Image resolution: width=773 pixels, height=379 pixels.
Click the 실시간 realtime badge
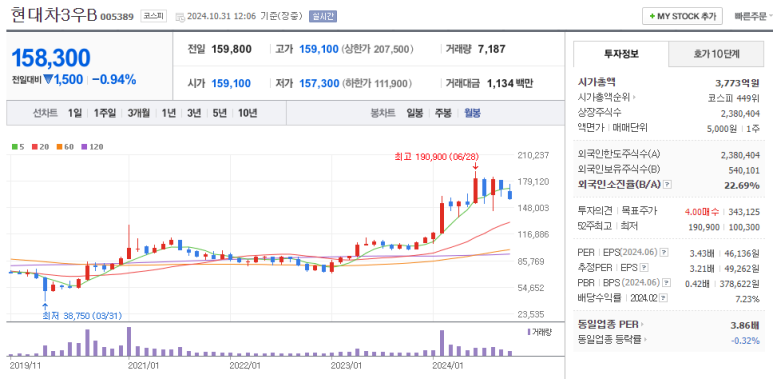pos(323,16)
